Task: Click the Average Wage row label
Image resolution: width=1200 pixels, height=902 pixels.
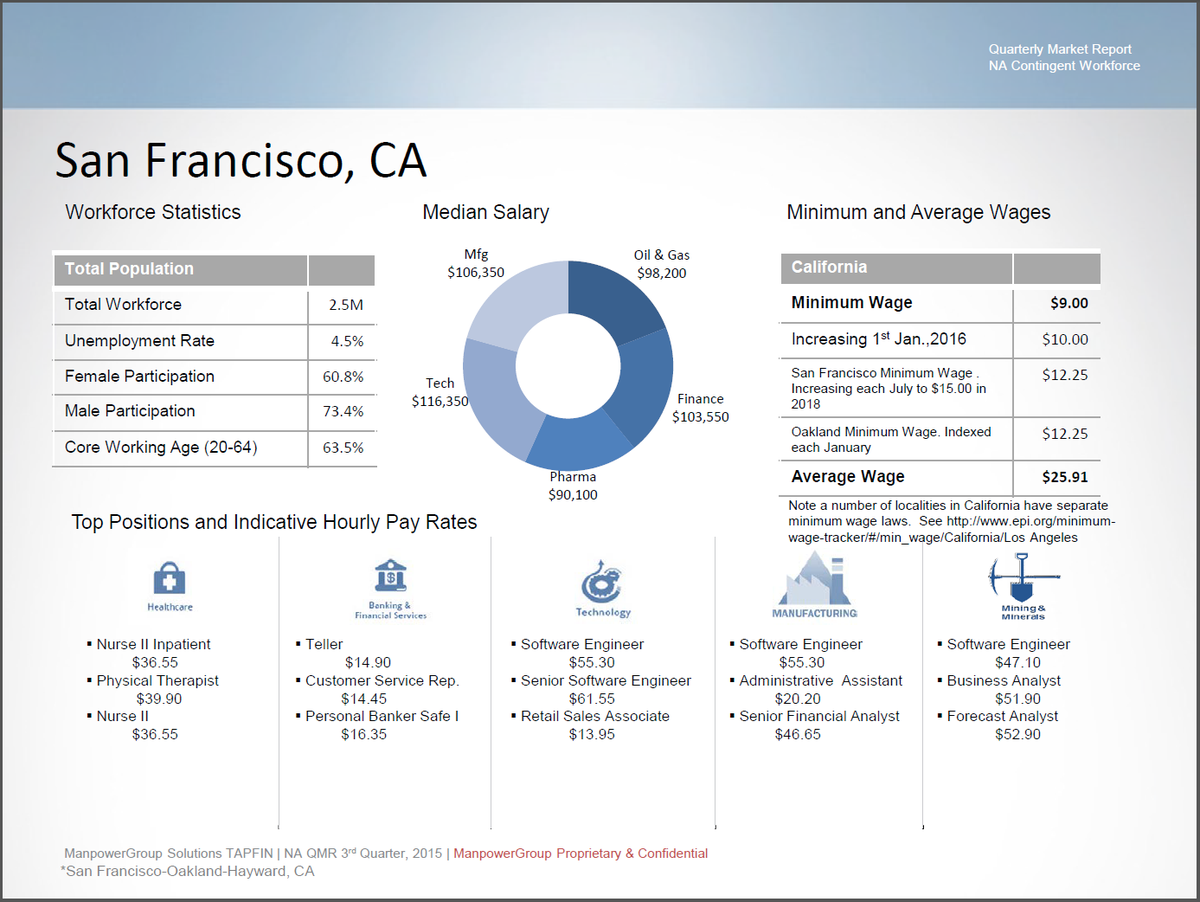Action: tap(847, 477)
